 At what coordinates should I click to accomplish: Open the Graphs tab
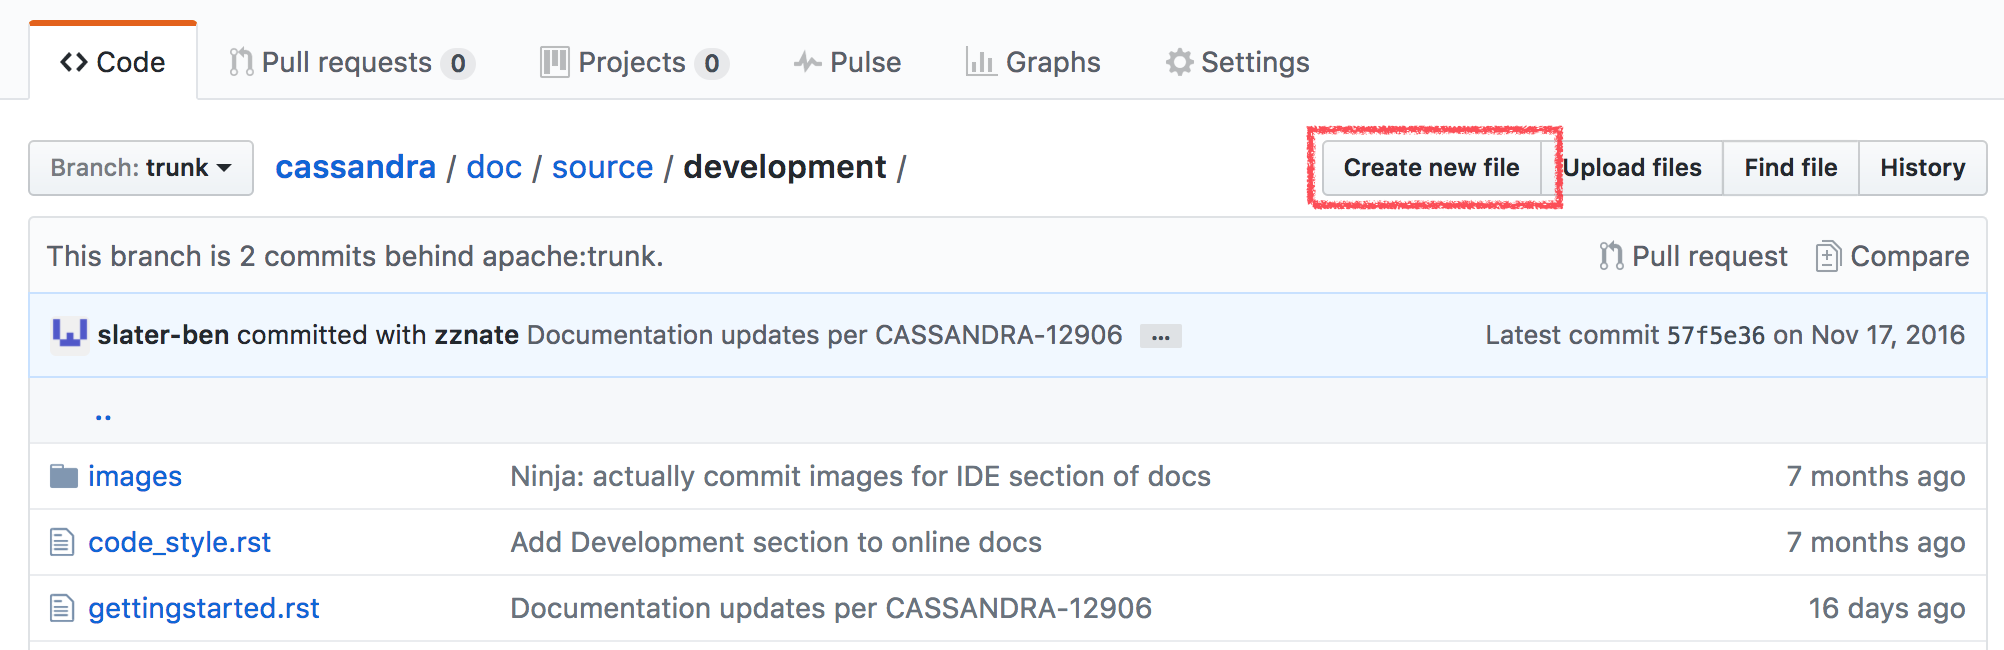pos(1033,62)
